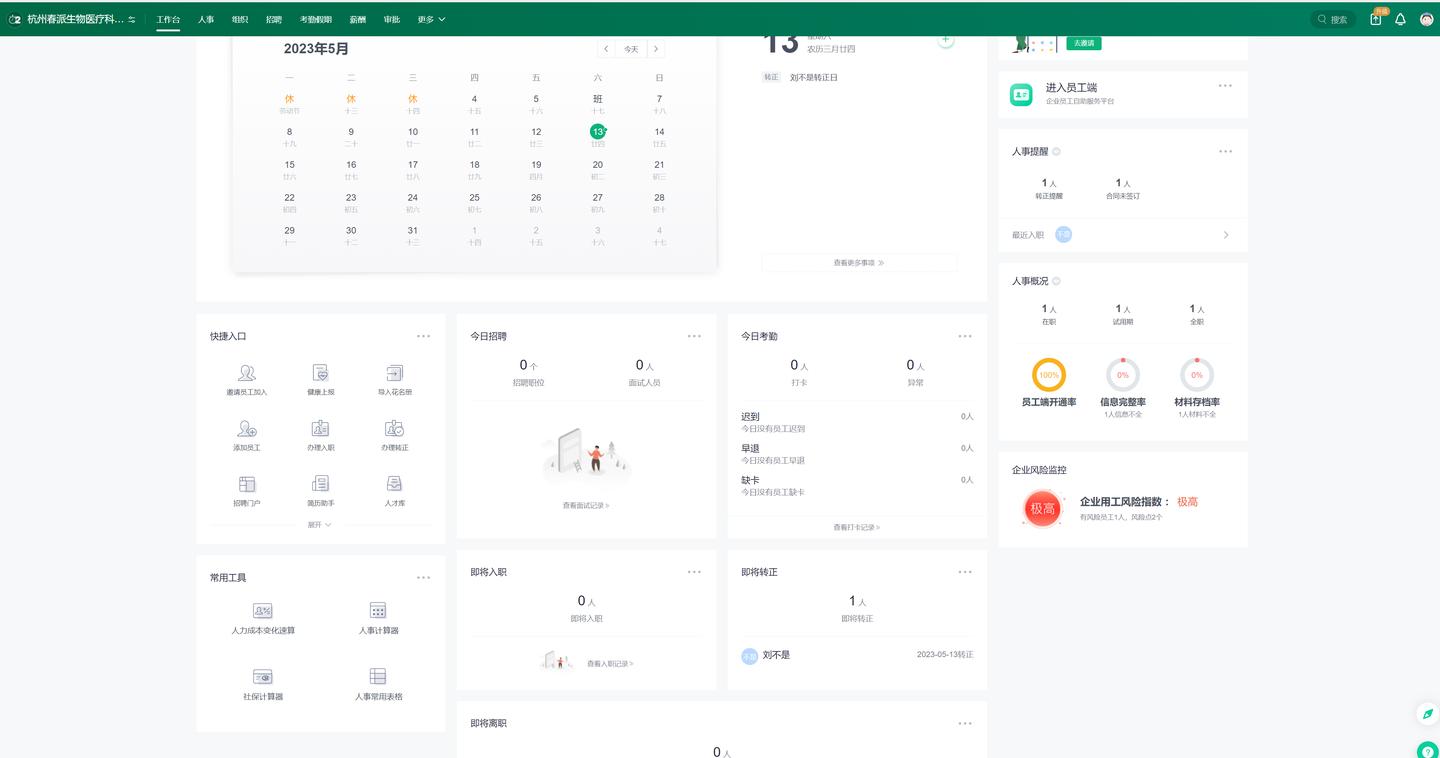
Task: Open the 即将入职 card options menu
Action: 694,572
